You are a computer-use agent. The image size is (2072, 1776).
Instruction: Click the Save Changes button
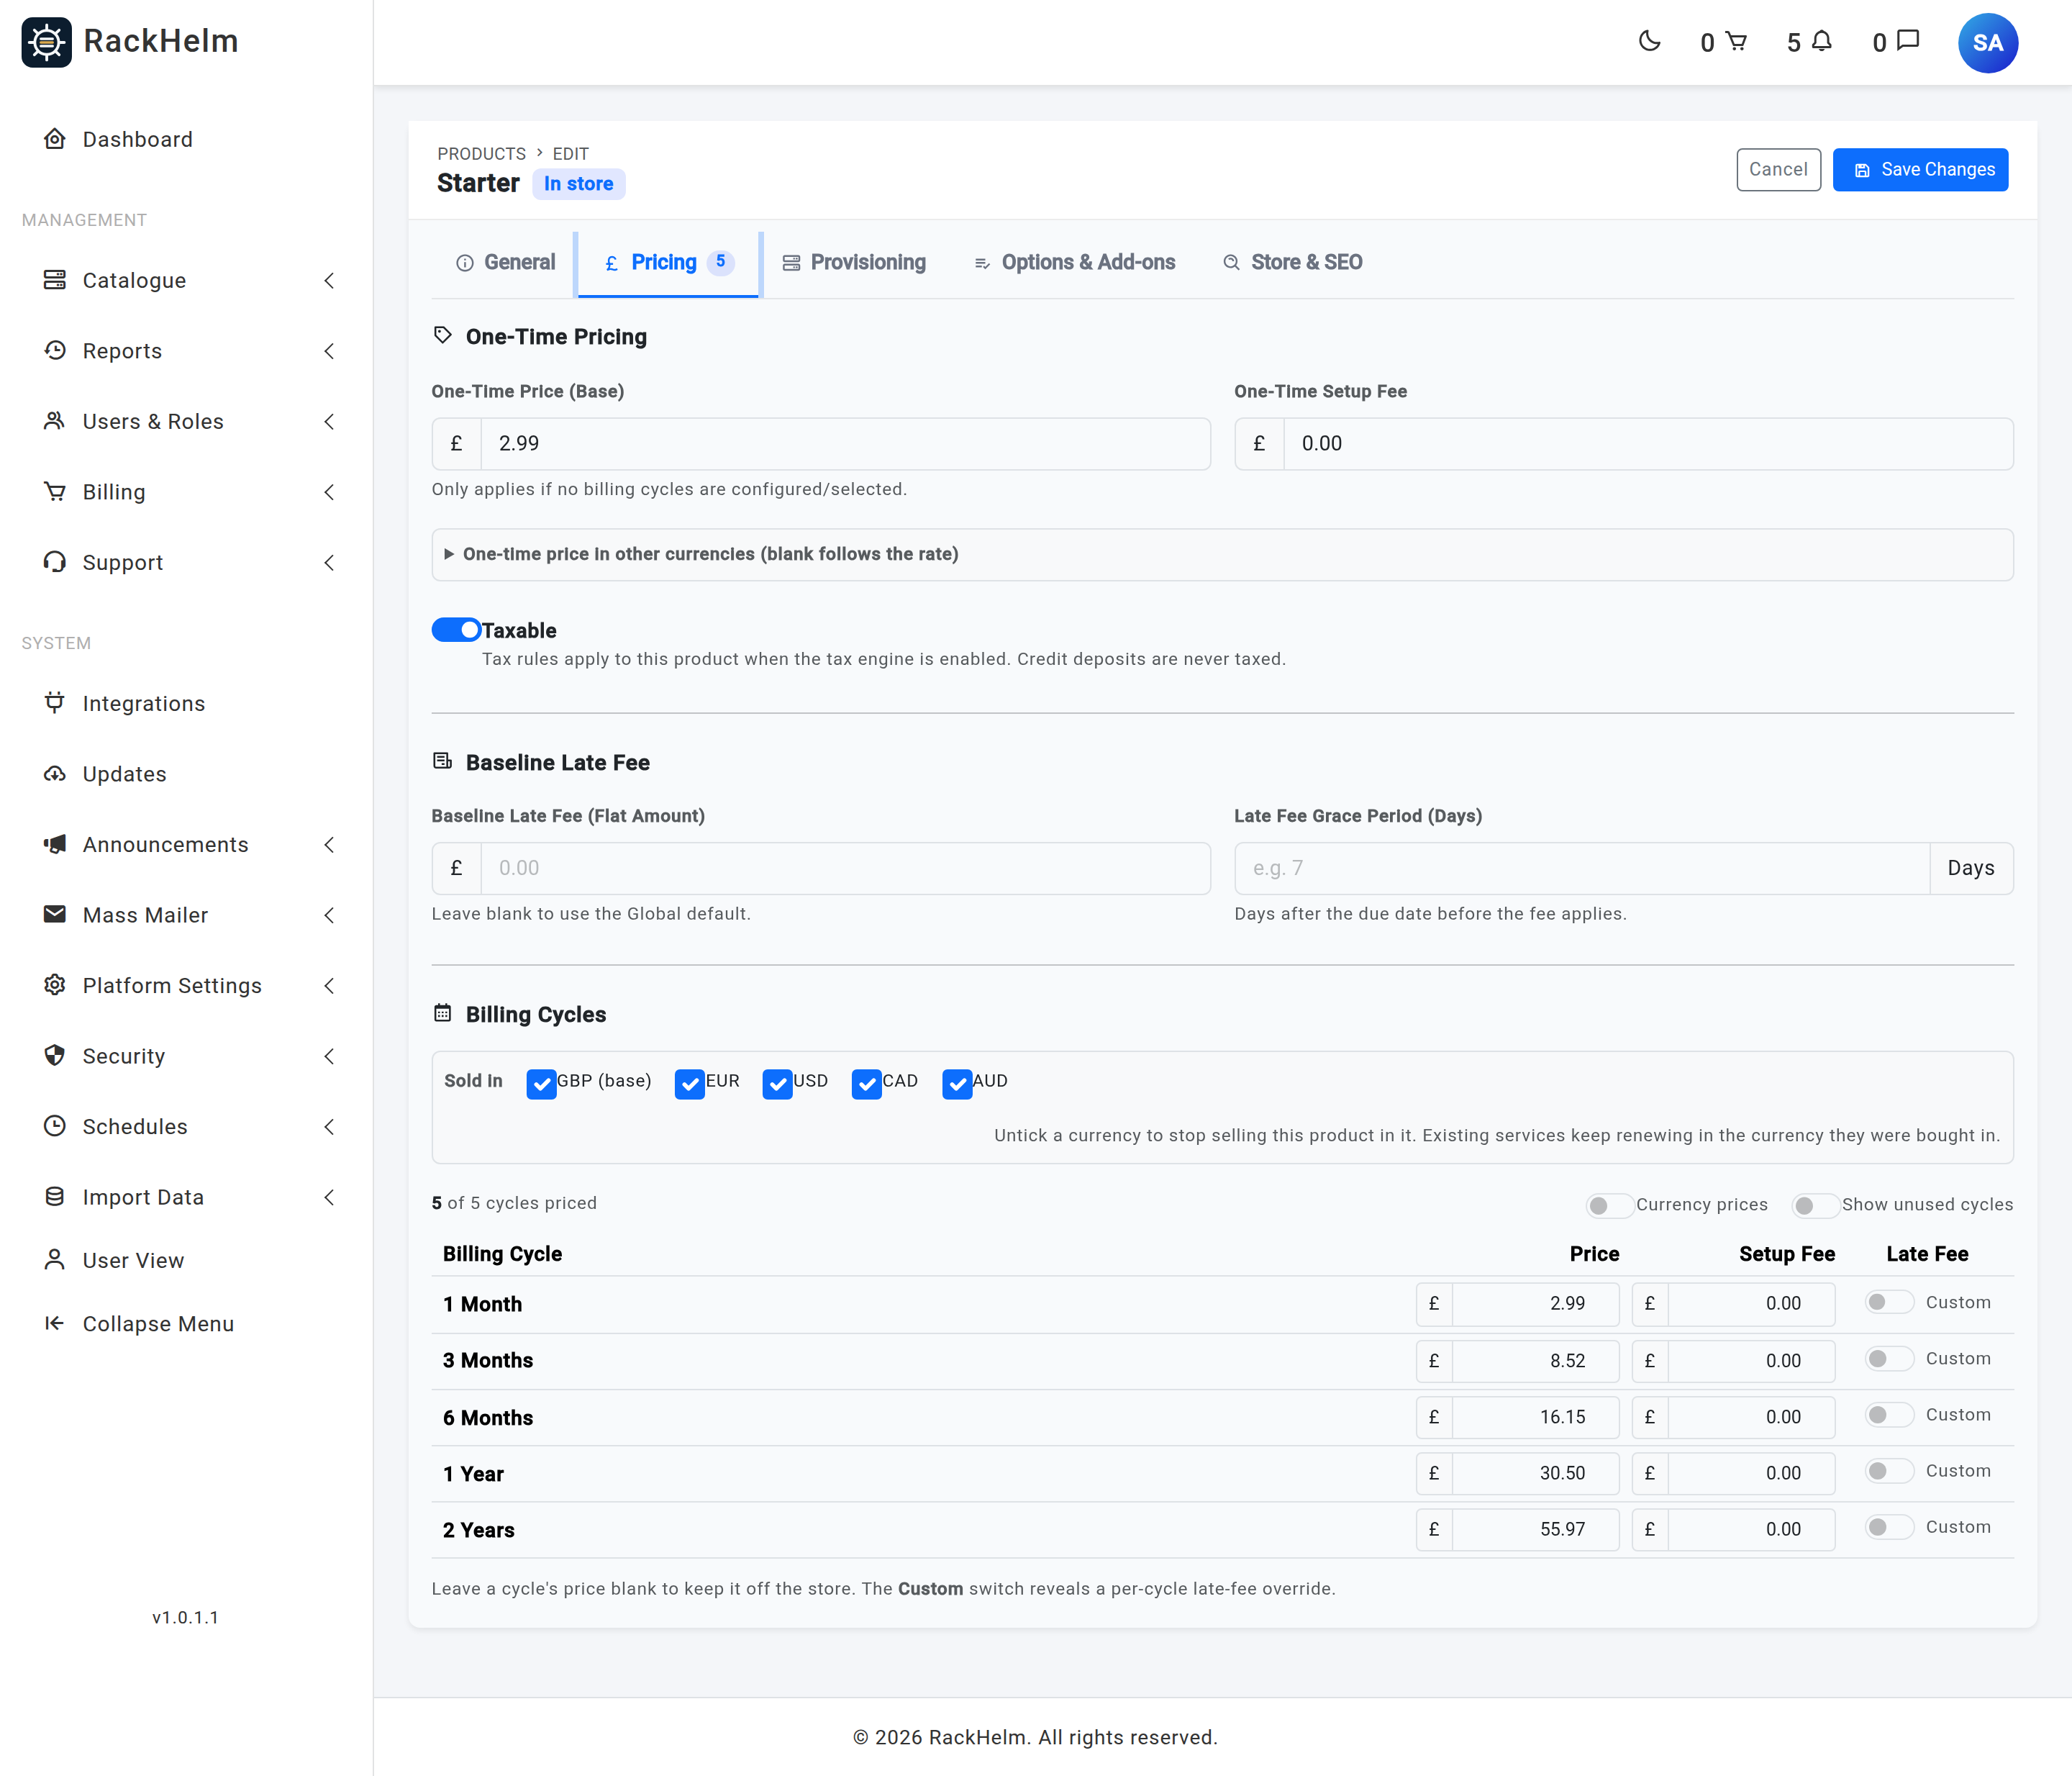click(x=1920, y=170)
